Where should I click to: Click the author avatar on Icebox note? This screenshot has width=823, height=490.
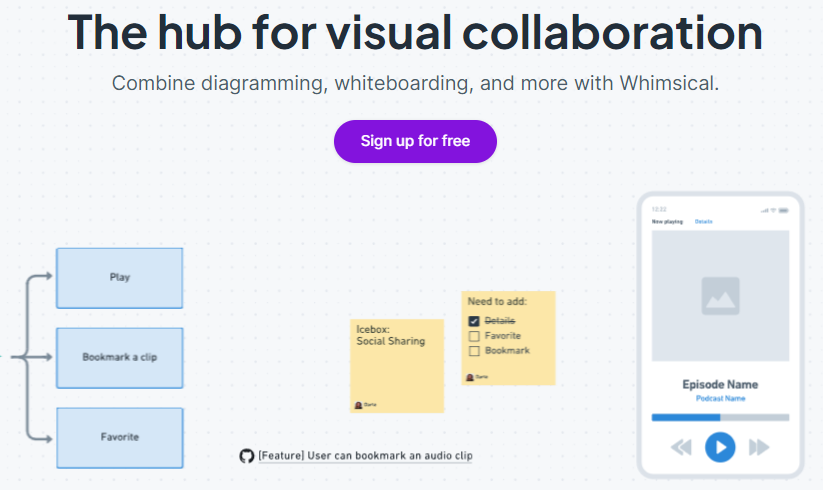click(x=359, y=402)
